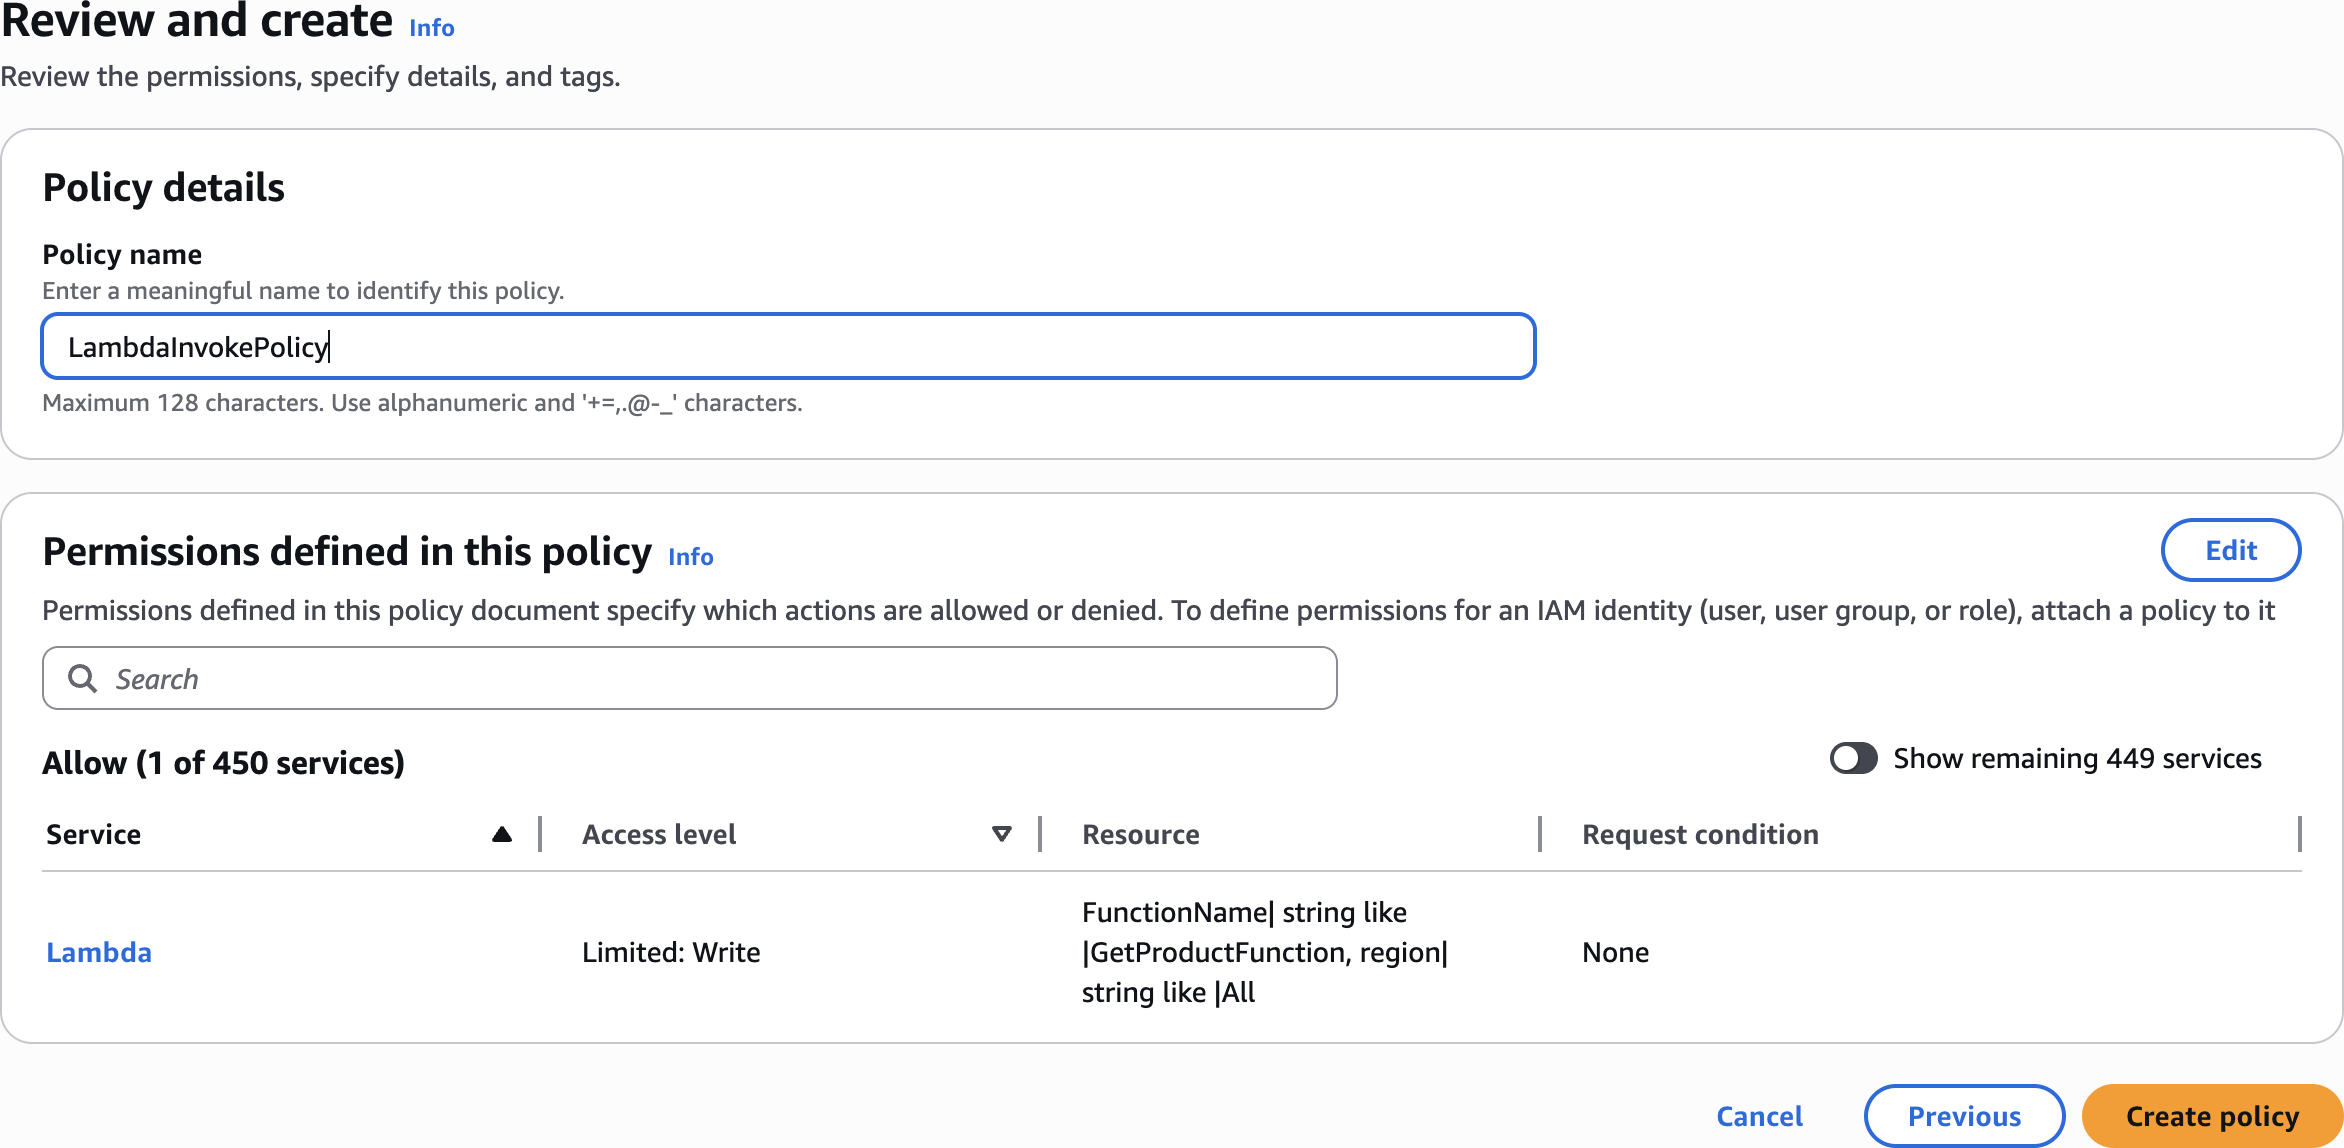Screen dimensions: 2344x1148
Task: Click Cancel to abort policy creation
Action: tap(1759, 1116)
